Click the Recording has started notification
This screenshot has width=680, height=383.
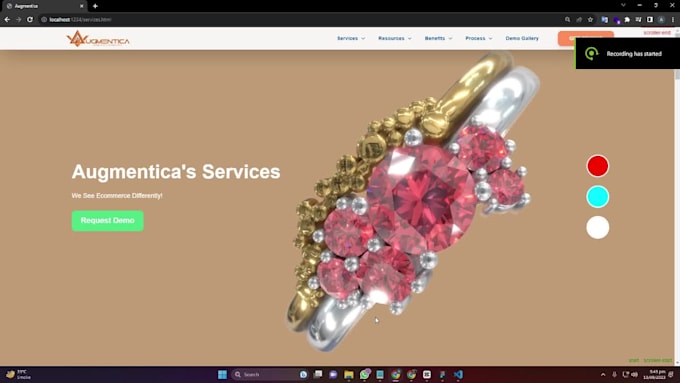click(x=627, y=53)
